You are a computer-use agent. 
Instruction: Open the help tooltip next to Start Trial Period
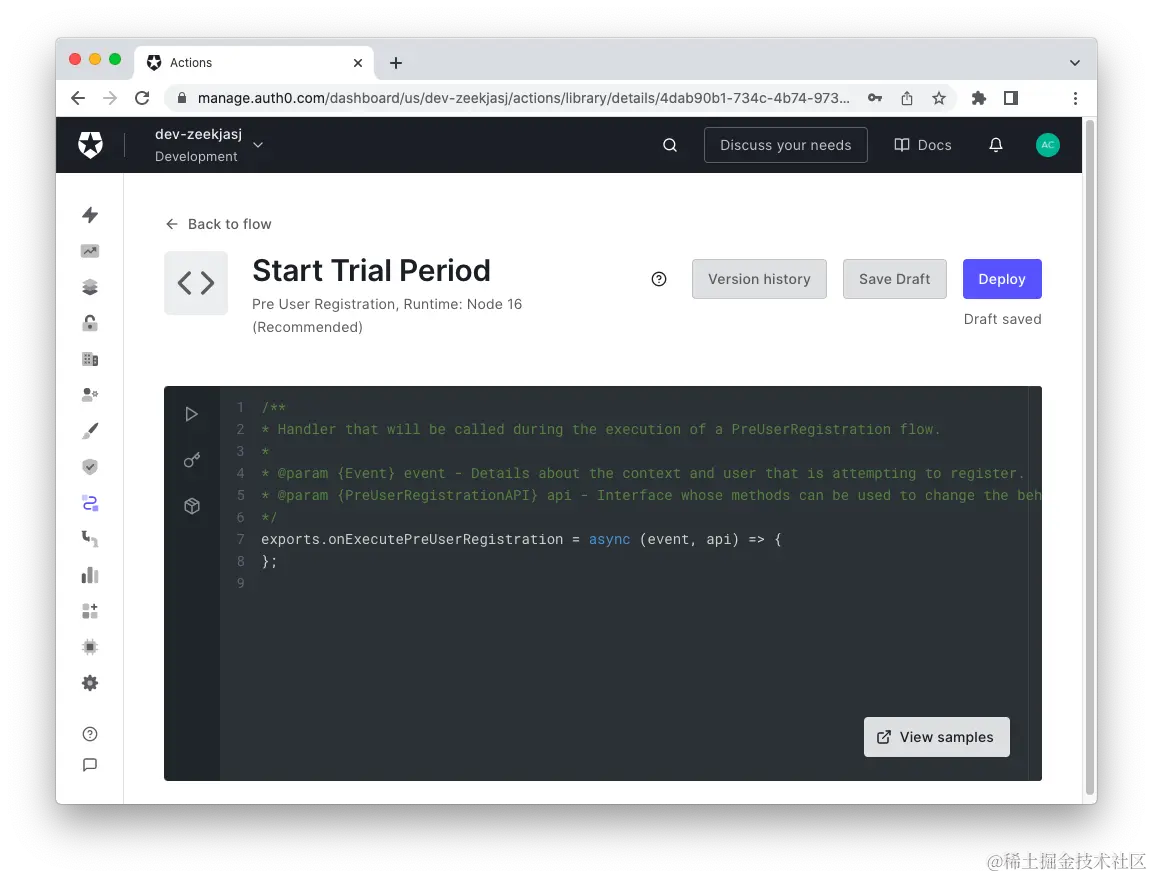tap(659, 278)
